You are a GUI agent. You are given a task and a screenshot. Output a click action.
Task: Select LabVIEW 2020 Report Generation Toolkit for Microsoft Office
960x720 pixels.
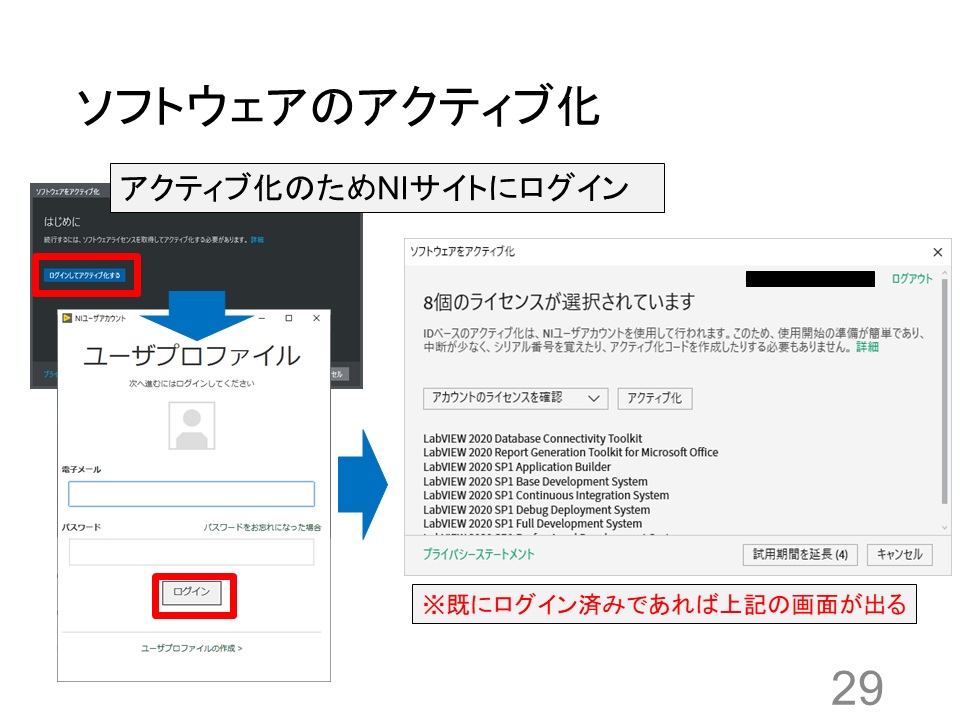click(571, 452)
